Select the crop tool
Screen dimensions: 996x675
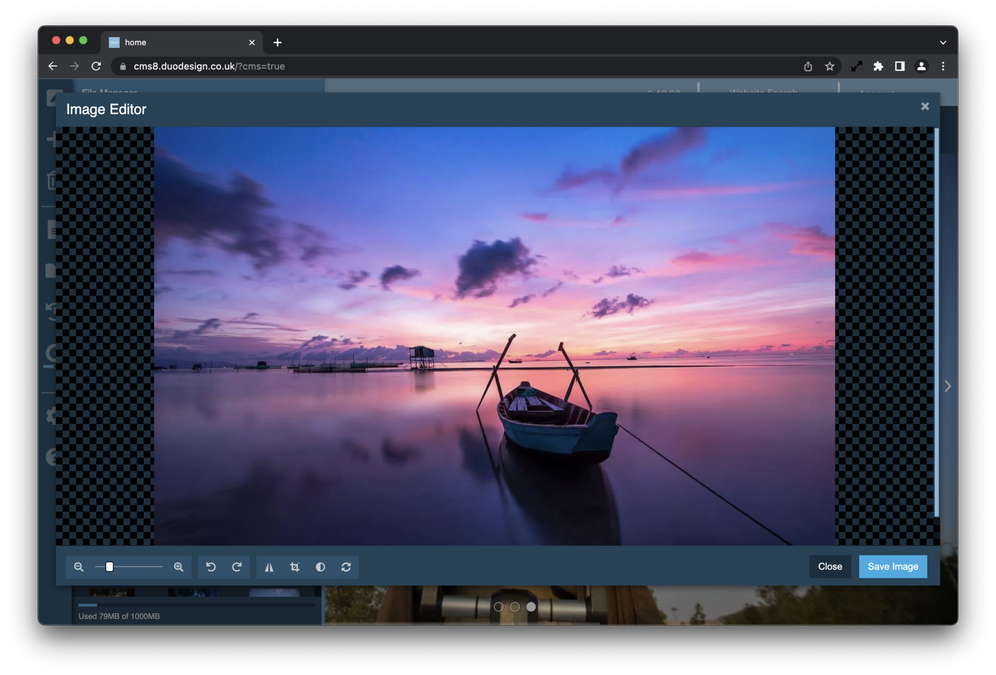coord(295,567)
